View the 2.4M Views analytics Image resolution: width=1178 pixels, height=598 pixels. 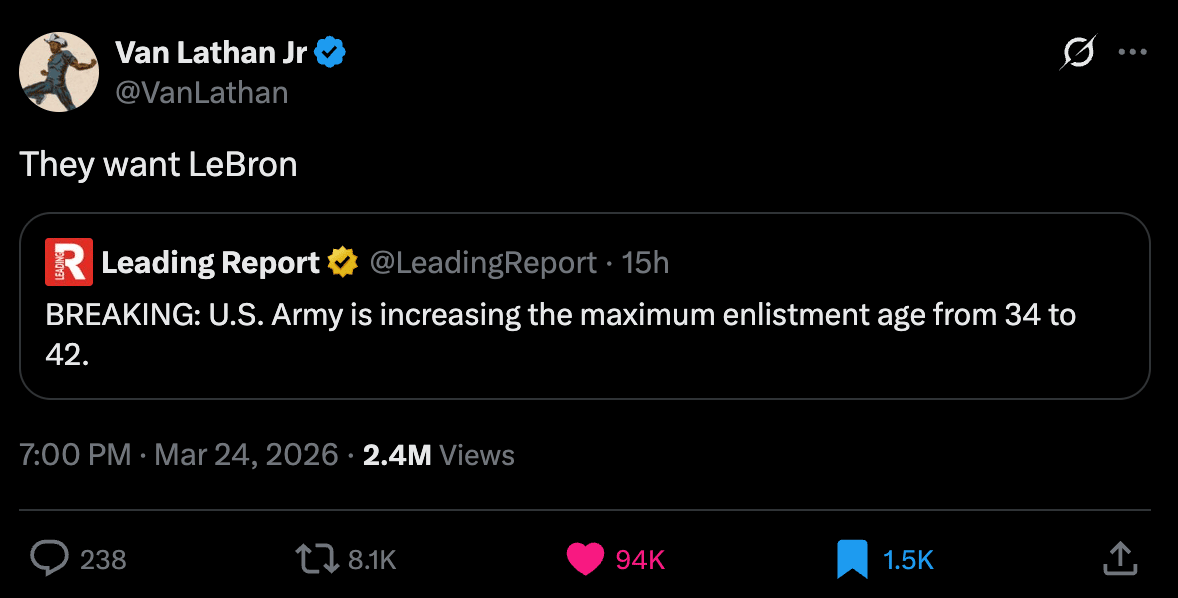(x=438, y=455)
